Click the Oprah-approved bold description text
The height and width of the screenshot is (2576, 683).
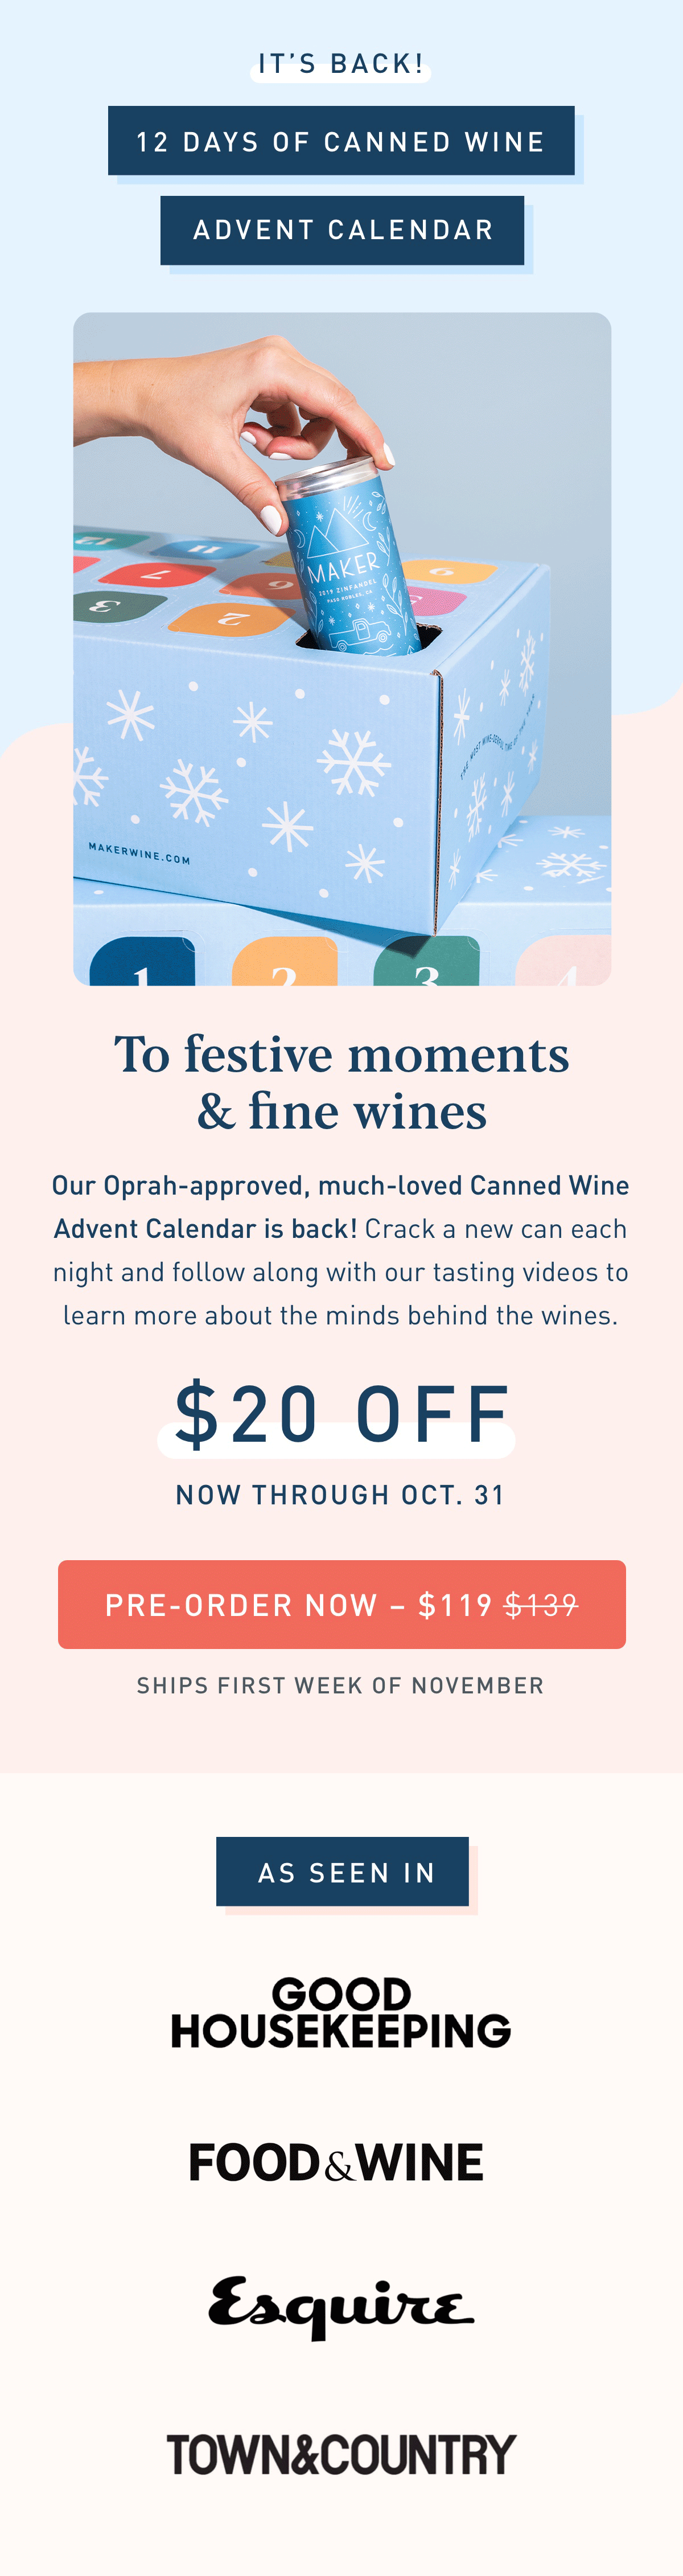(x=341, y=1206)
